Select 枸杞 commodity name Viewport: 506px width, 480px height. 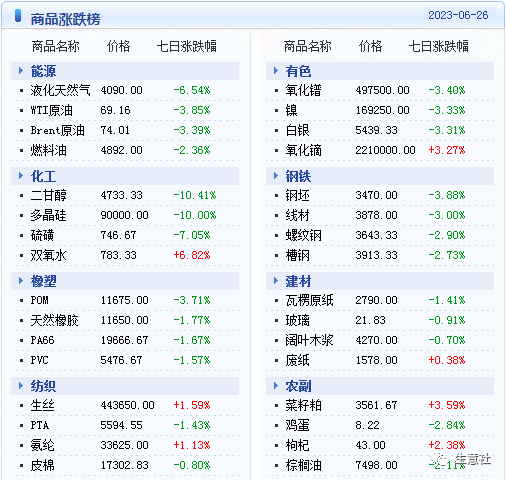297,445
